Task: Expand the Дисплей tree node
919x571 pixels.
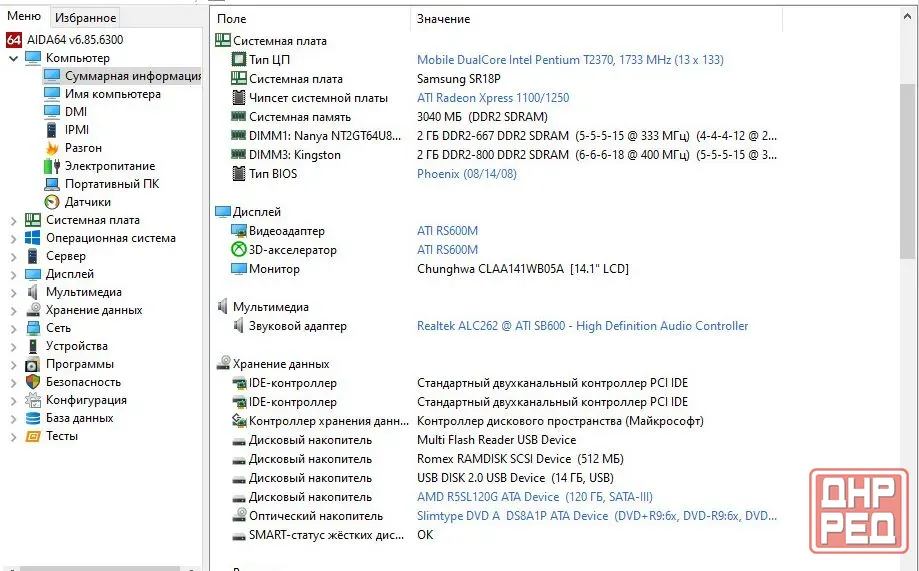Action: click(x=13, y=274)
